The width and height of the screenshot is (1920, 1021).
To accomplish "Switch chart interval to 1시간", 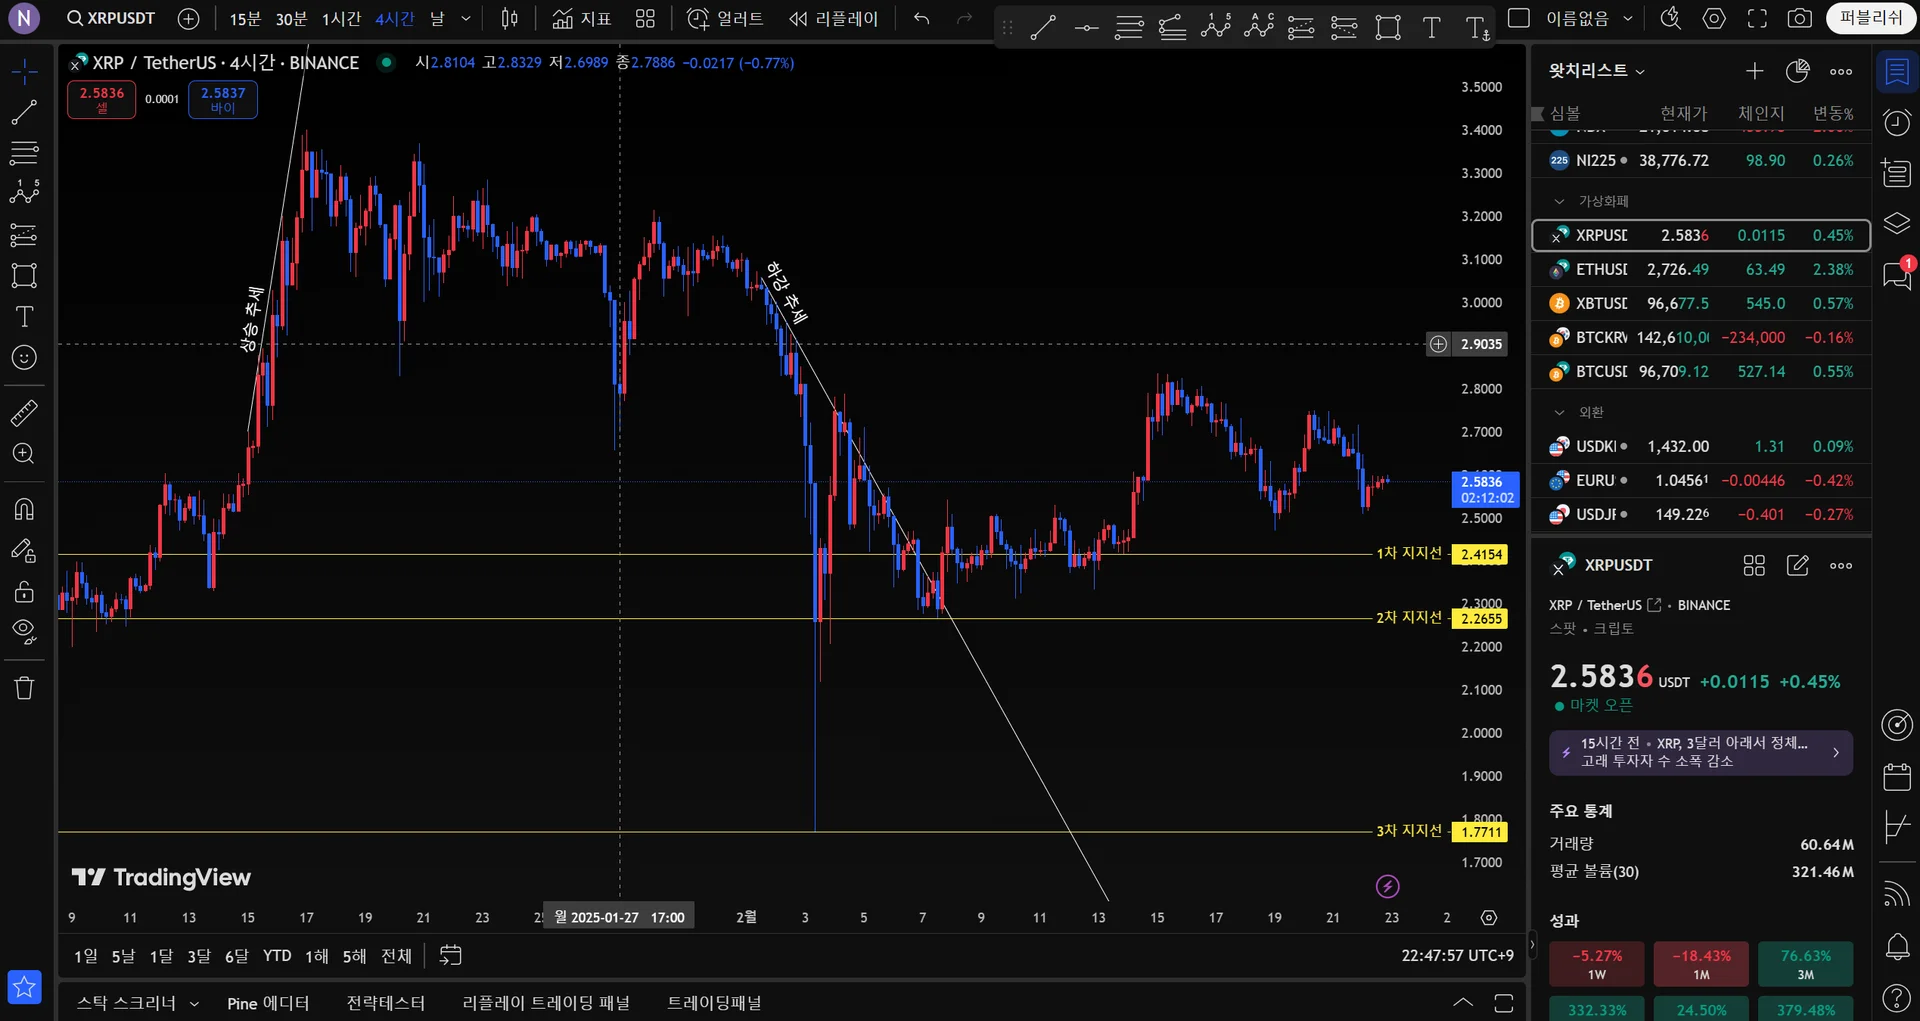I will [341, 19].
